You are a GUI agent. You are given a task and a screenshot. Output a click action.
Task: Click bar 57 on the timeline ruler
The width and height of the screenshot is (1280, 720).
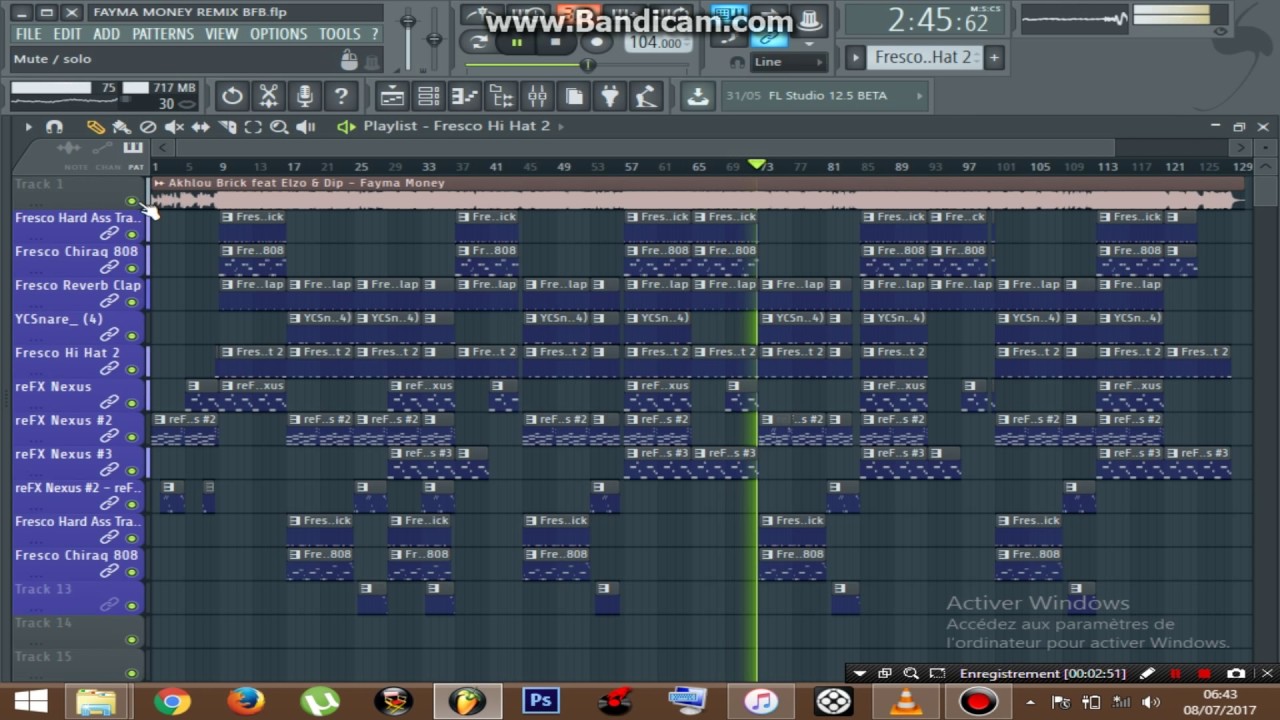tap(631, 167)
